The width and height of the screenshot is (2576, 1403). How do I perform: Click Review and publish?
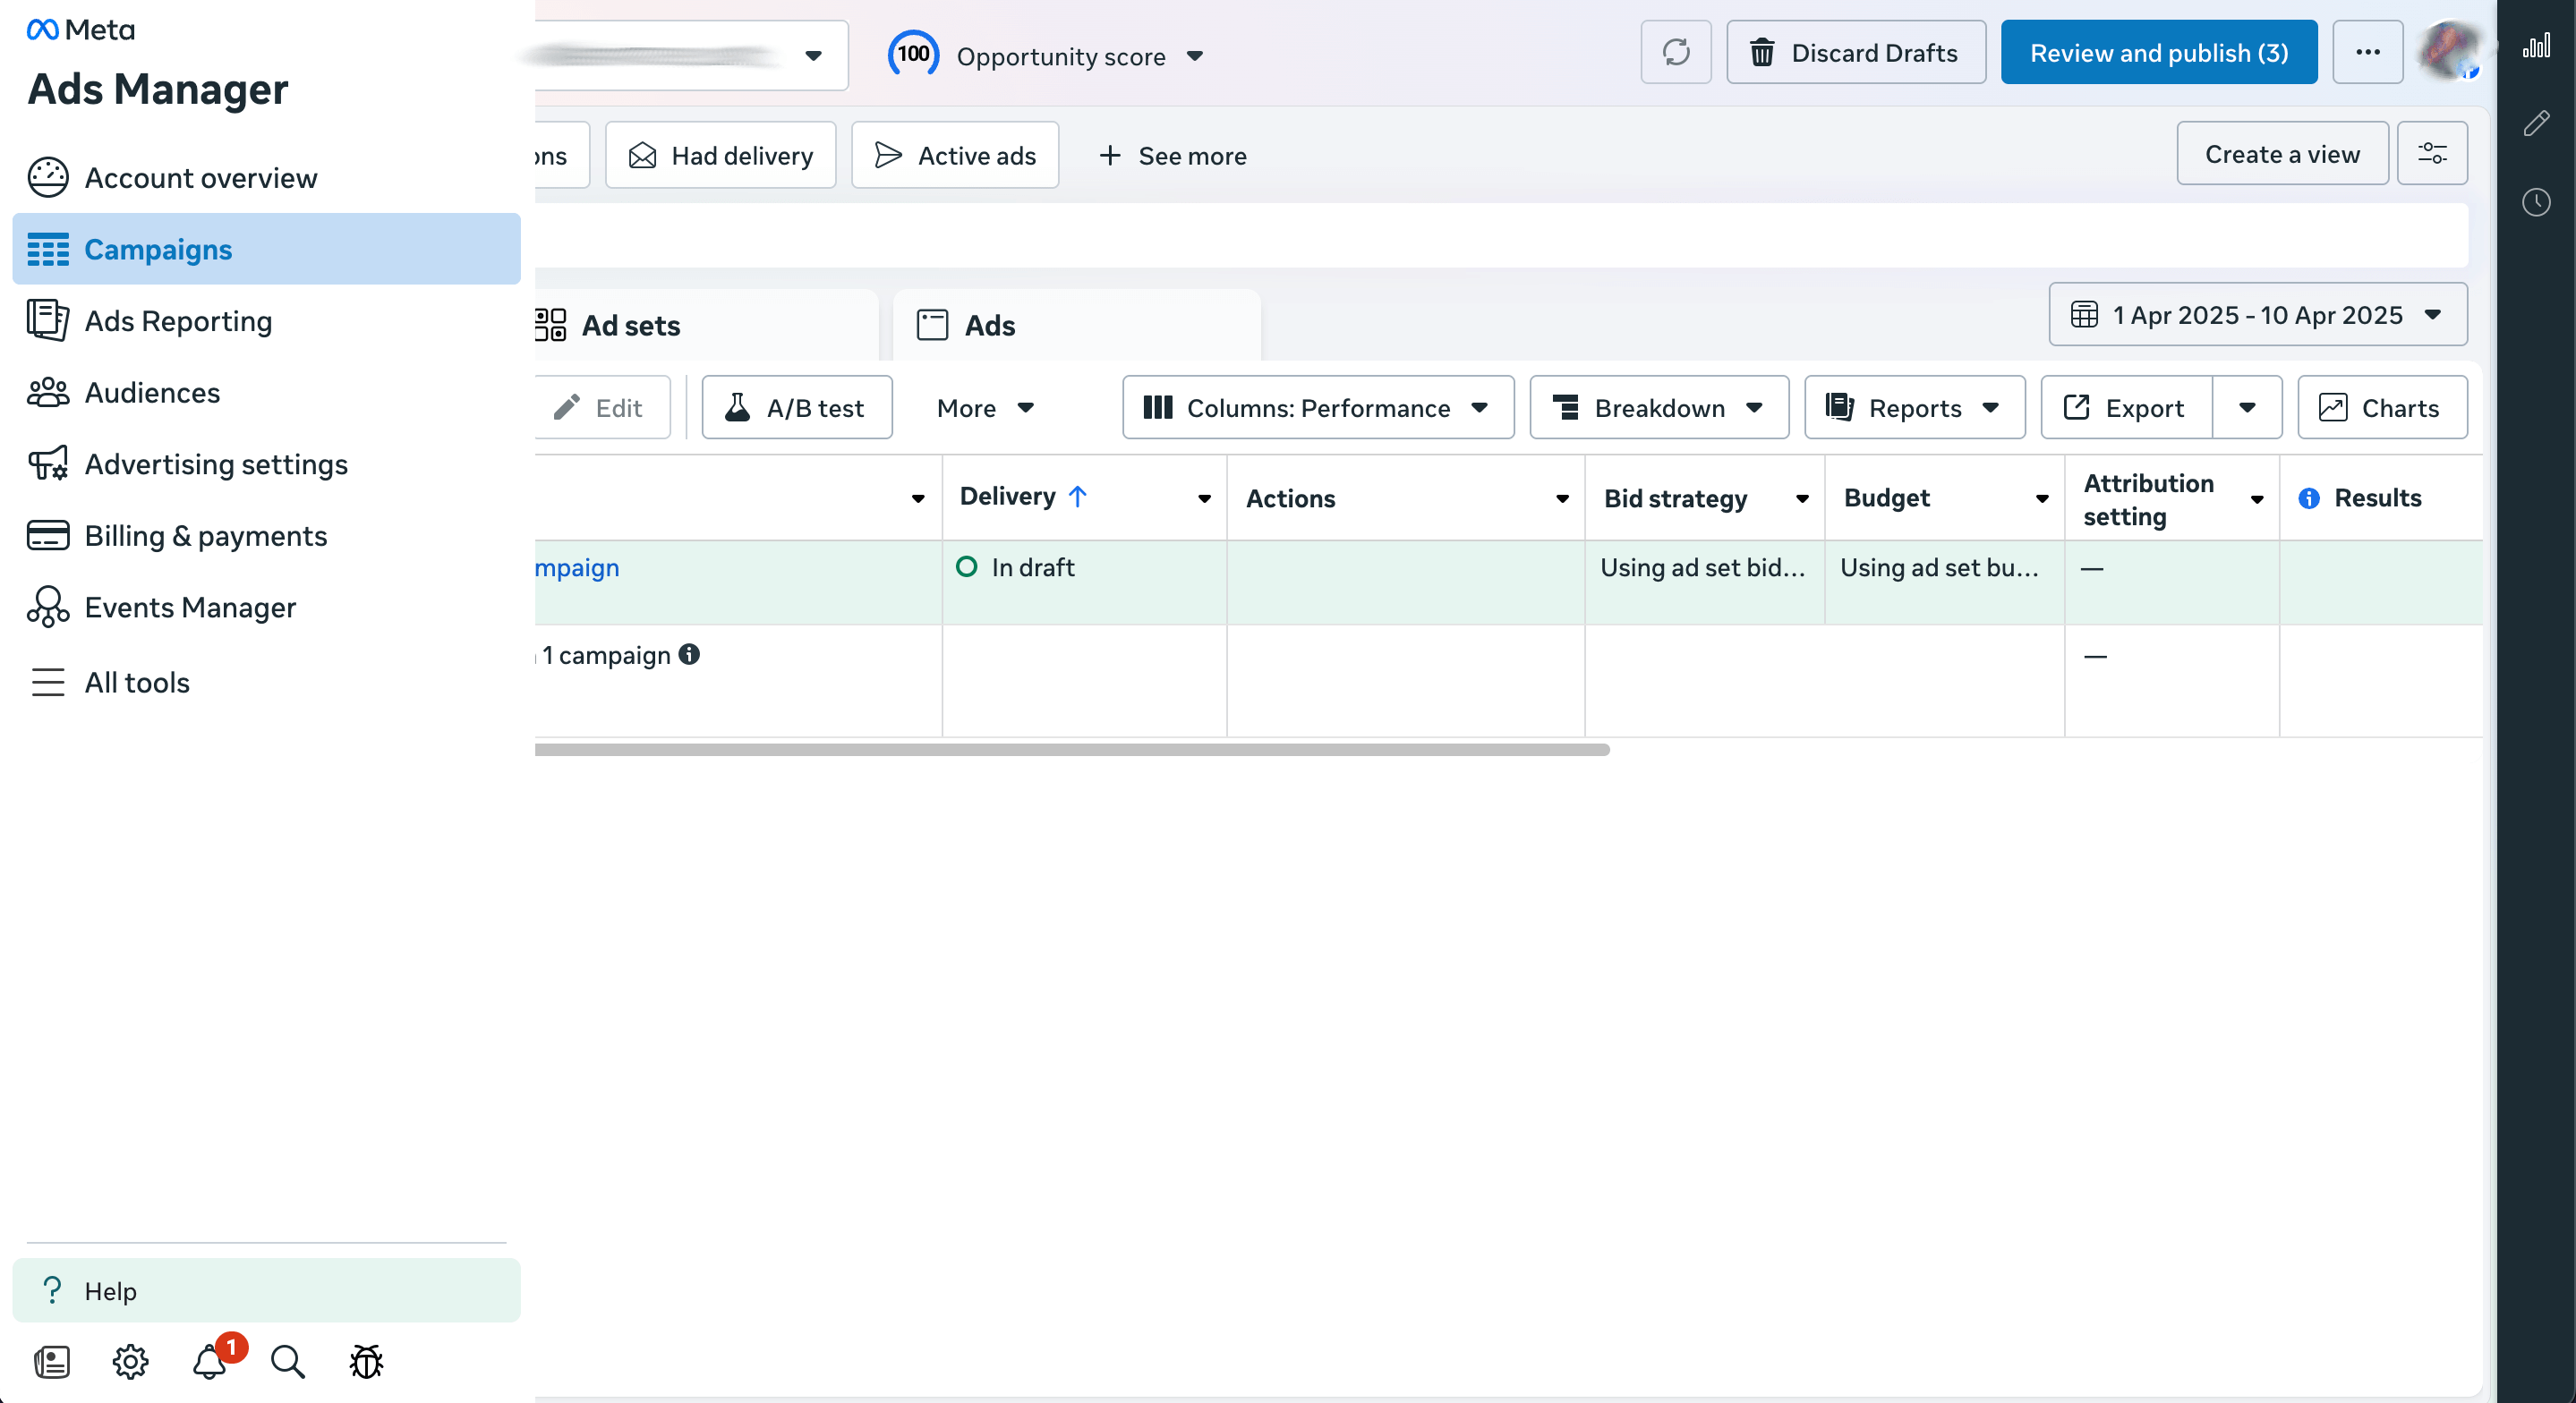2158,52
